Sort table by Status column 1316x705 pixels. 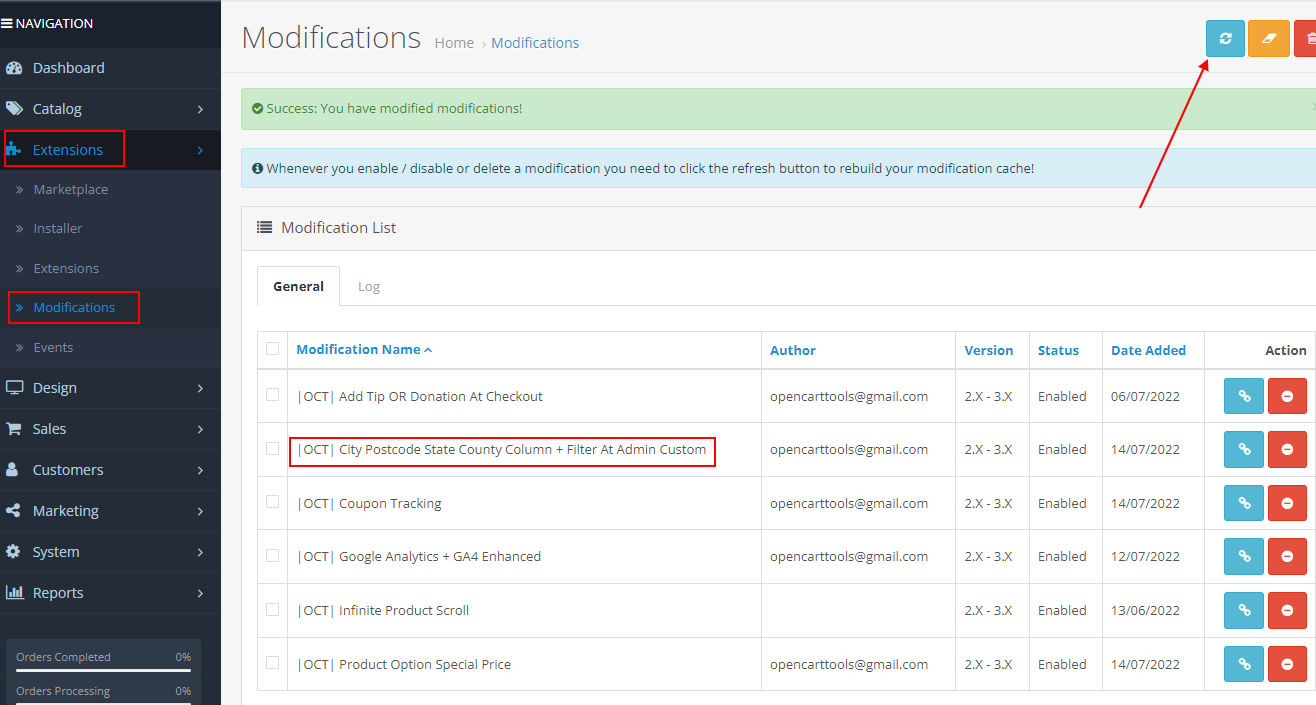point(1058,350)
